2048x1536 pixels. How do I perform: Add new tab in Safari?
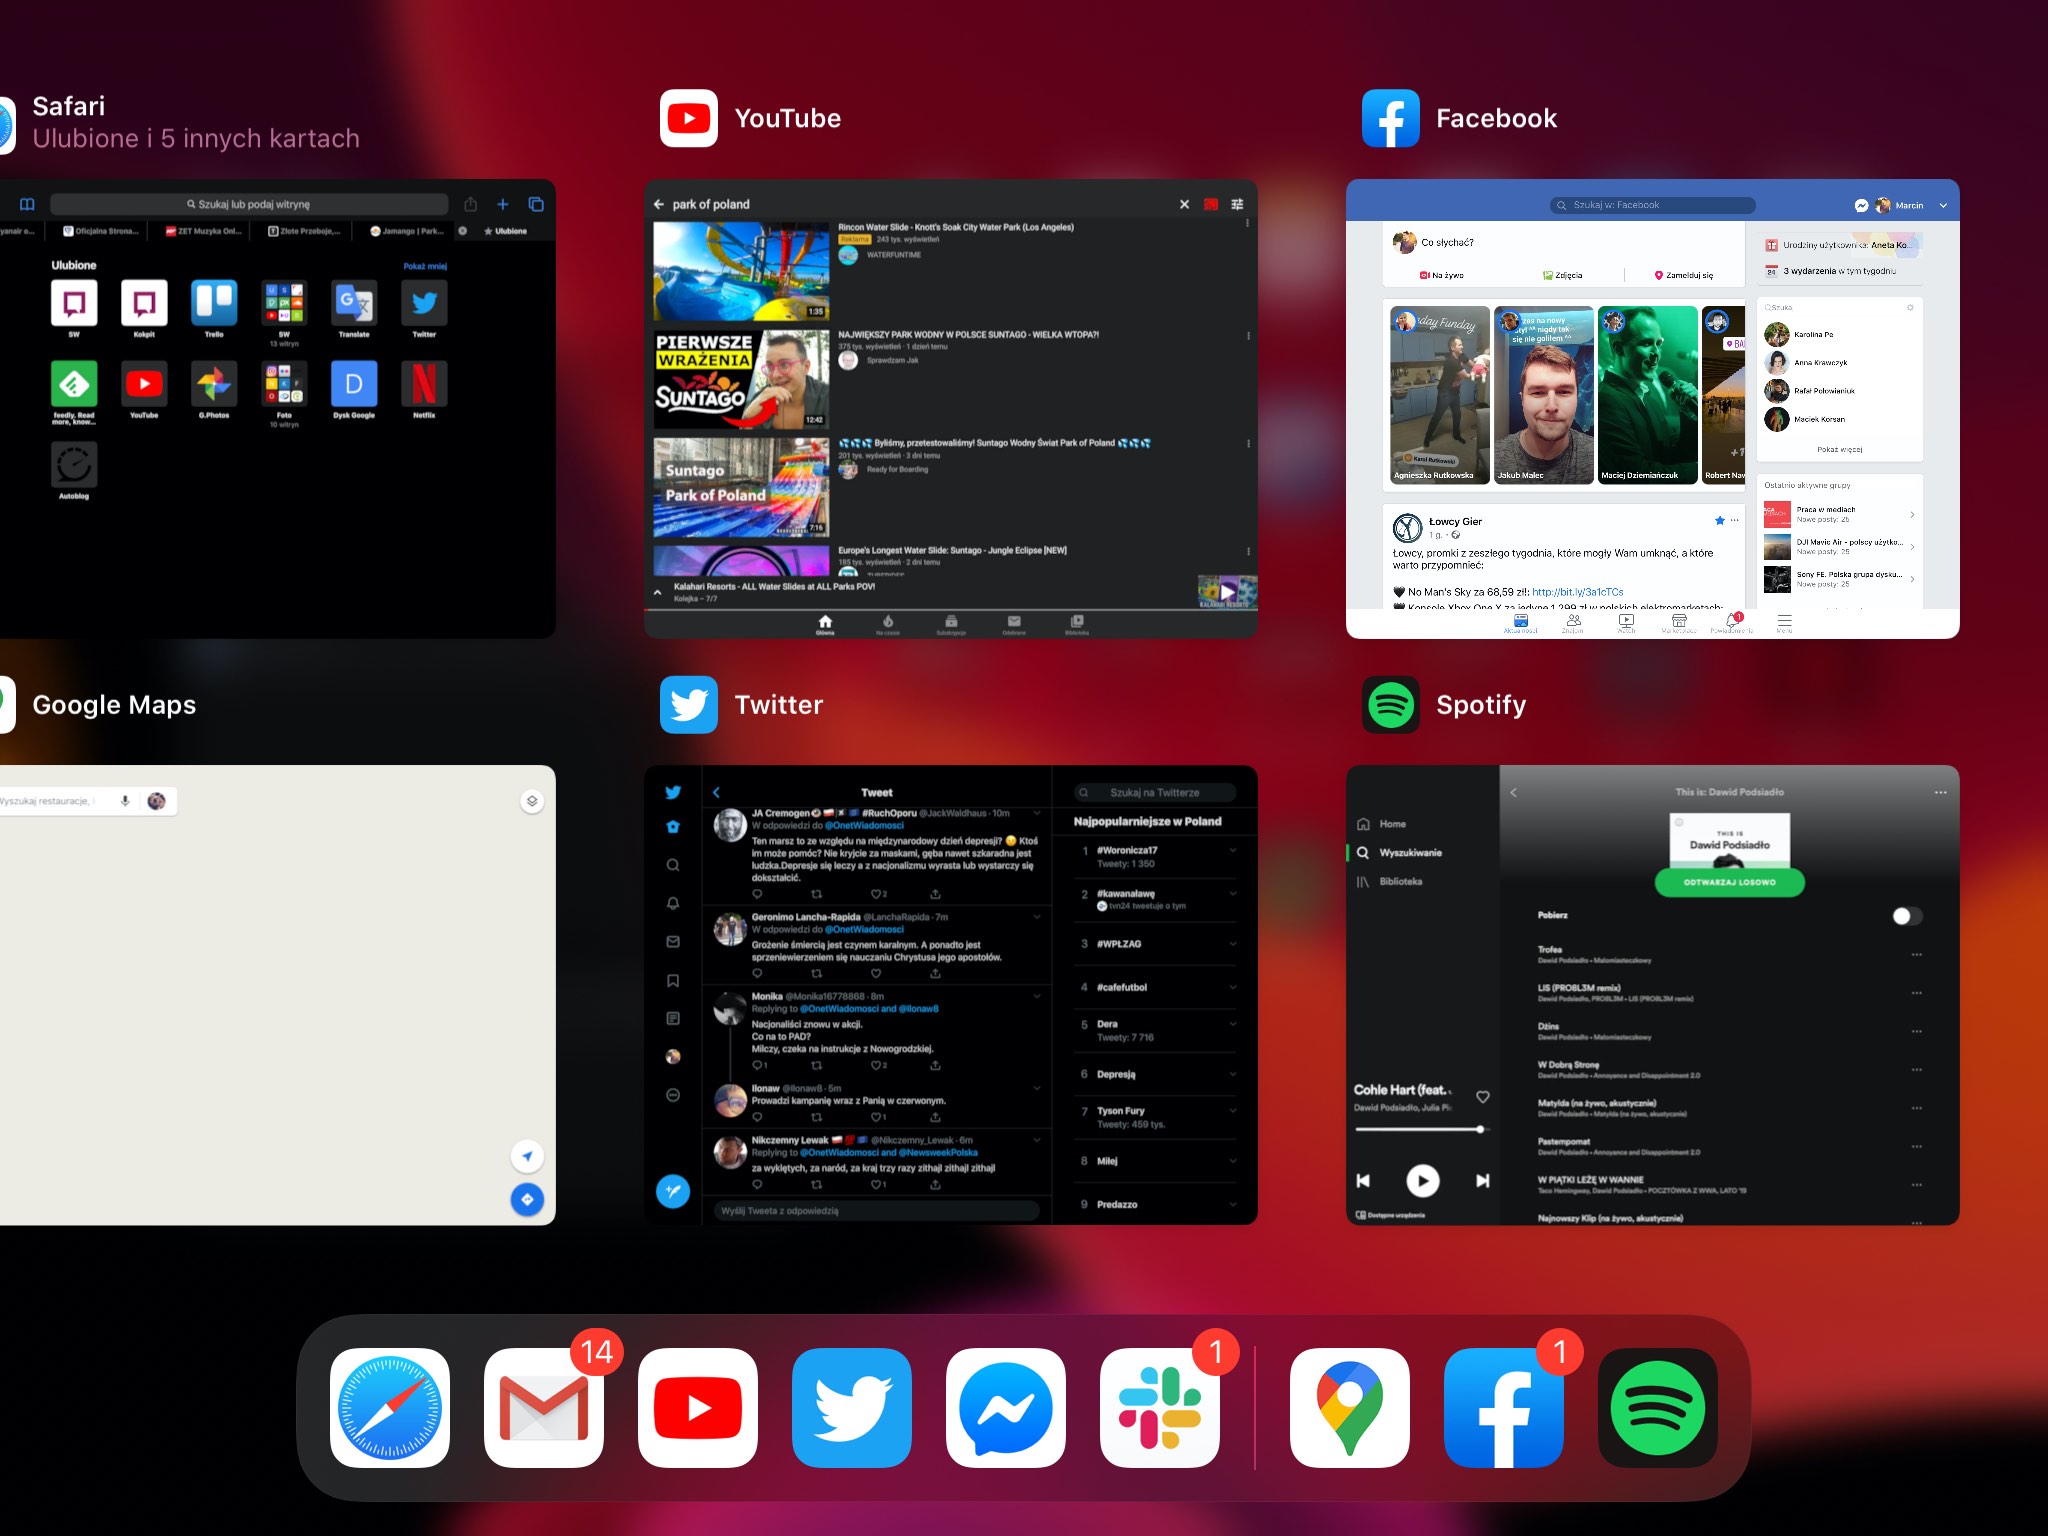503,204
